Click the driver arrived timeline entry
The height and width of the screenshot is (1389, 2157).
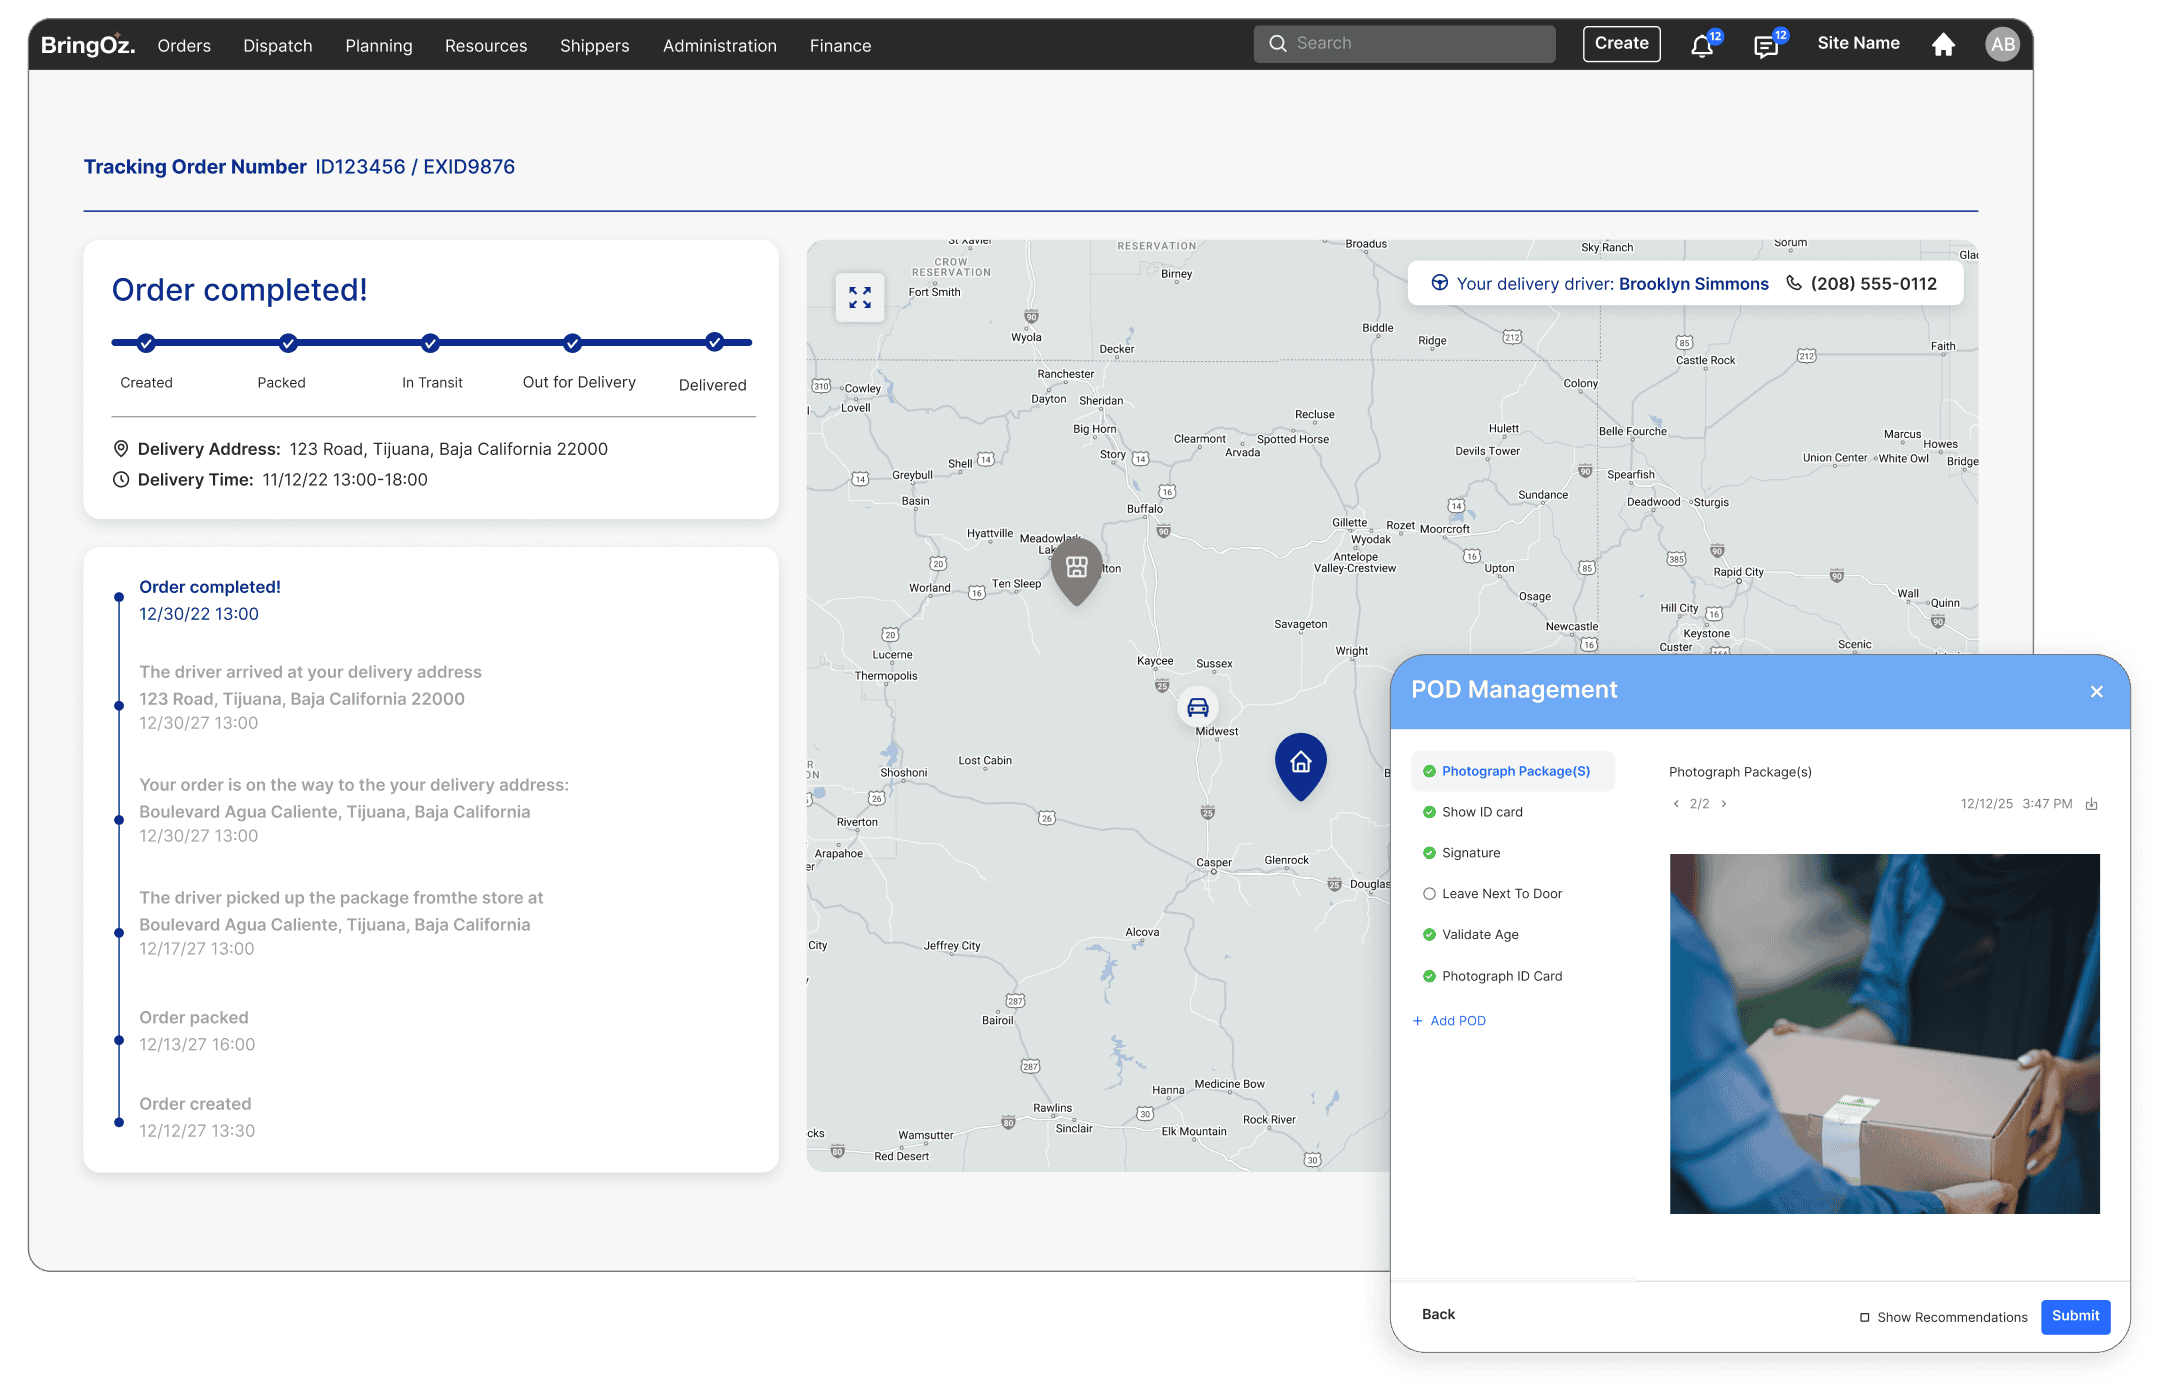(310, 697)
